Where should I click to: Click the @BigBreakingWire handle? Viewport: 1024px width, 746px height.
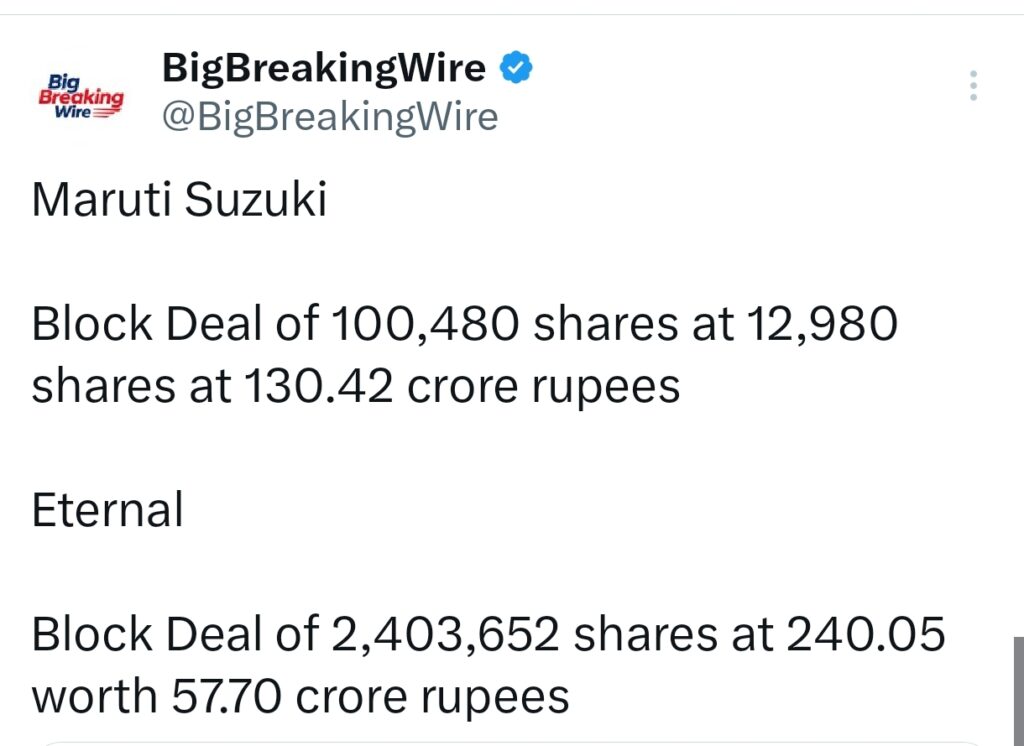(x=330, y=117)
